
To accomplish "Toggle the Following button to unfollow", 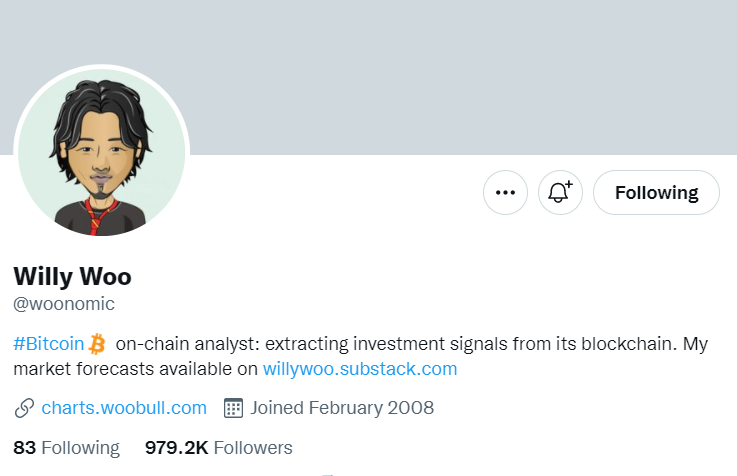I will (656, 193).
